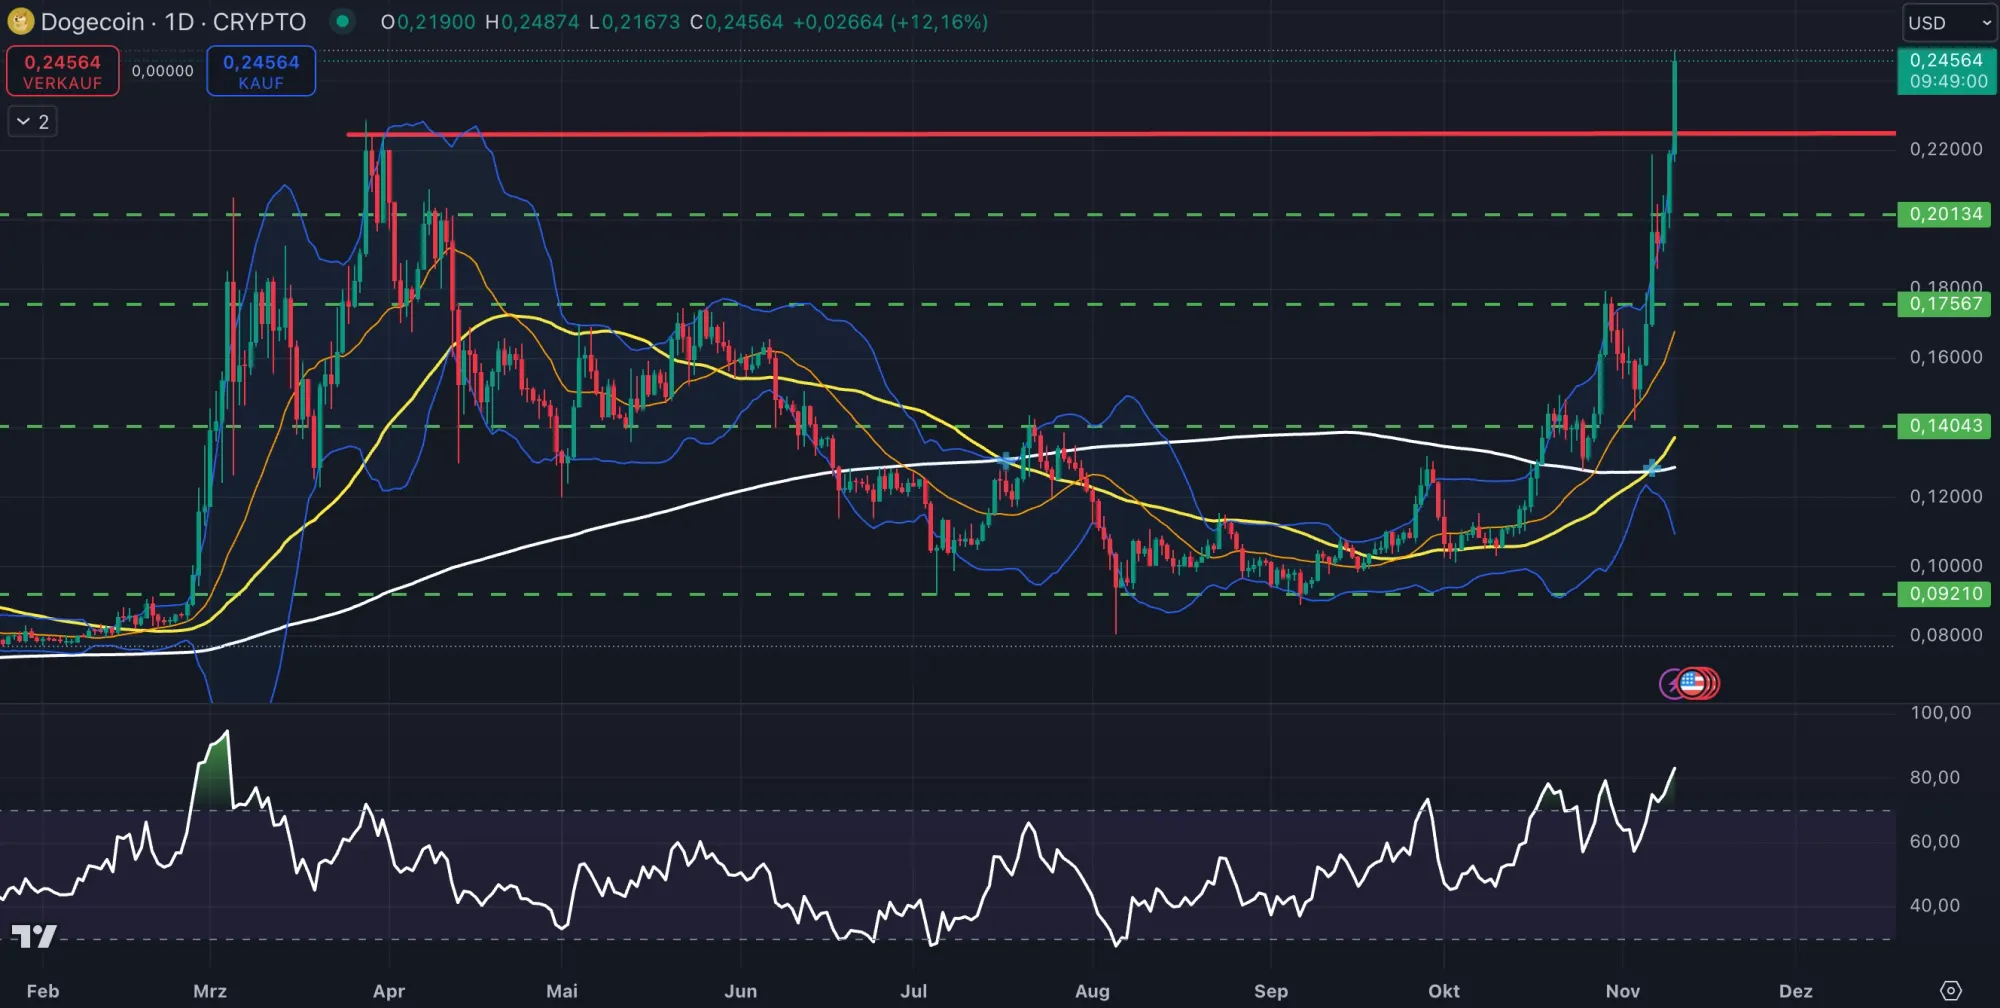The image size is (2000, 1008).
Task: Click the RSI 100,00 scale value
Action: 1940,713
